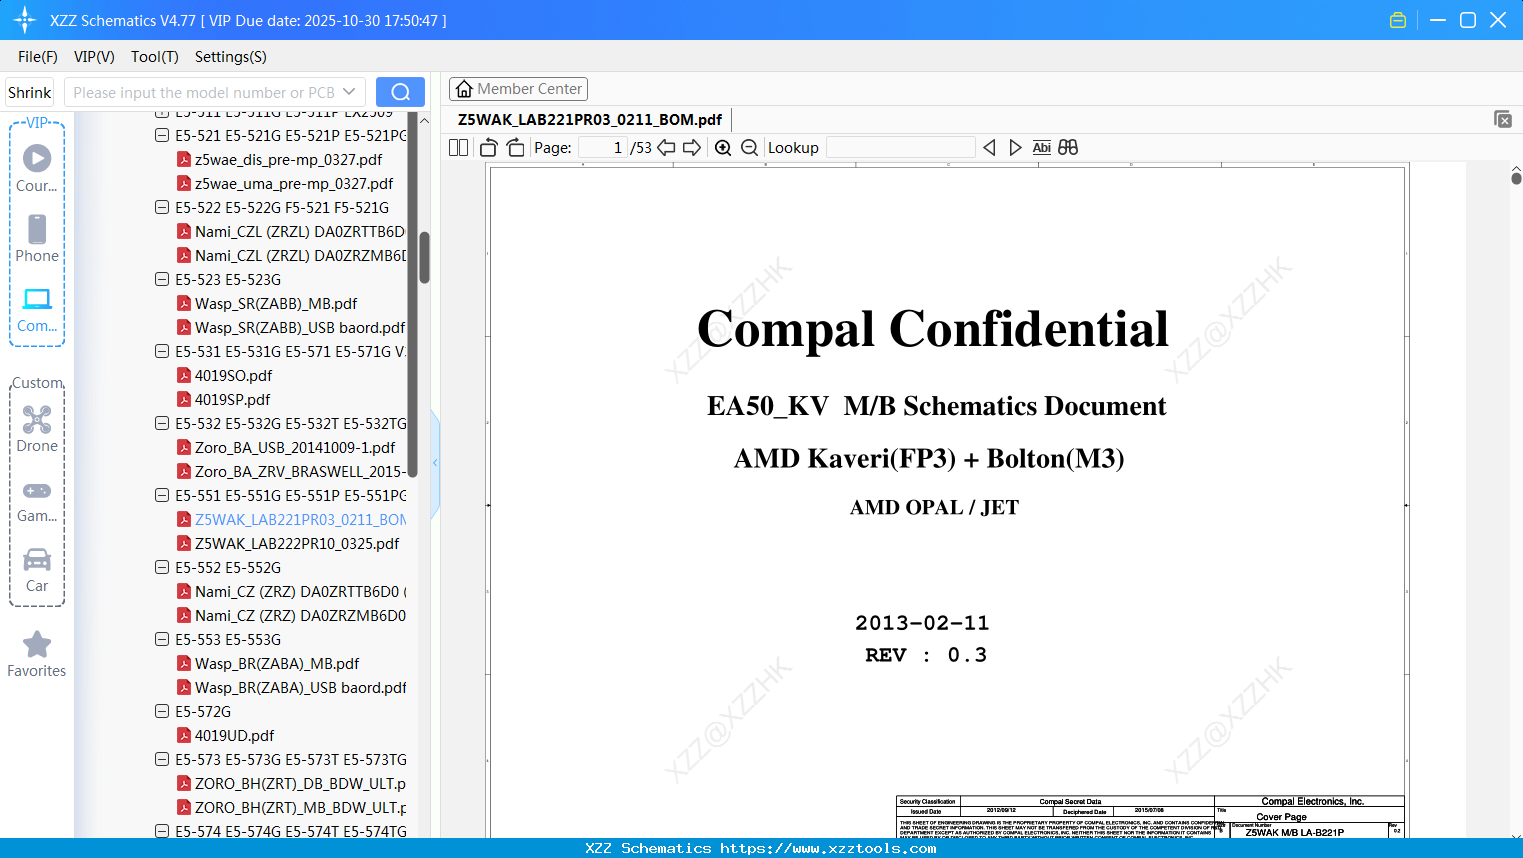Open the Settings(S) menu

click(x=231, y=56)
